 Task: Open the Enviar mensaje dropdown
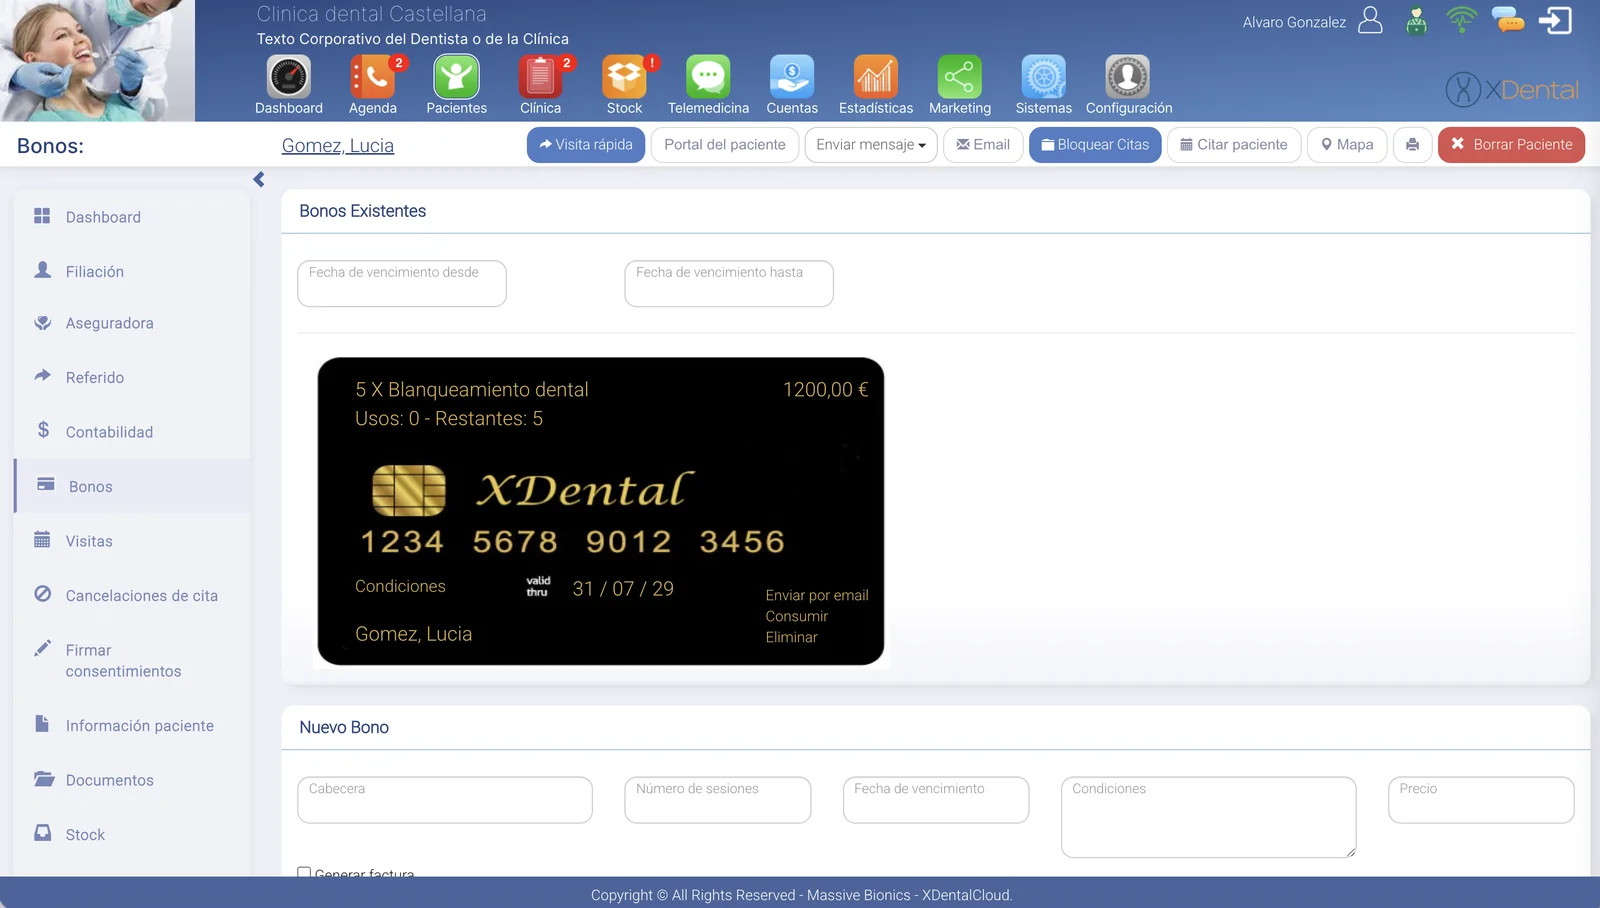point(871,145)
